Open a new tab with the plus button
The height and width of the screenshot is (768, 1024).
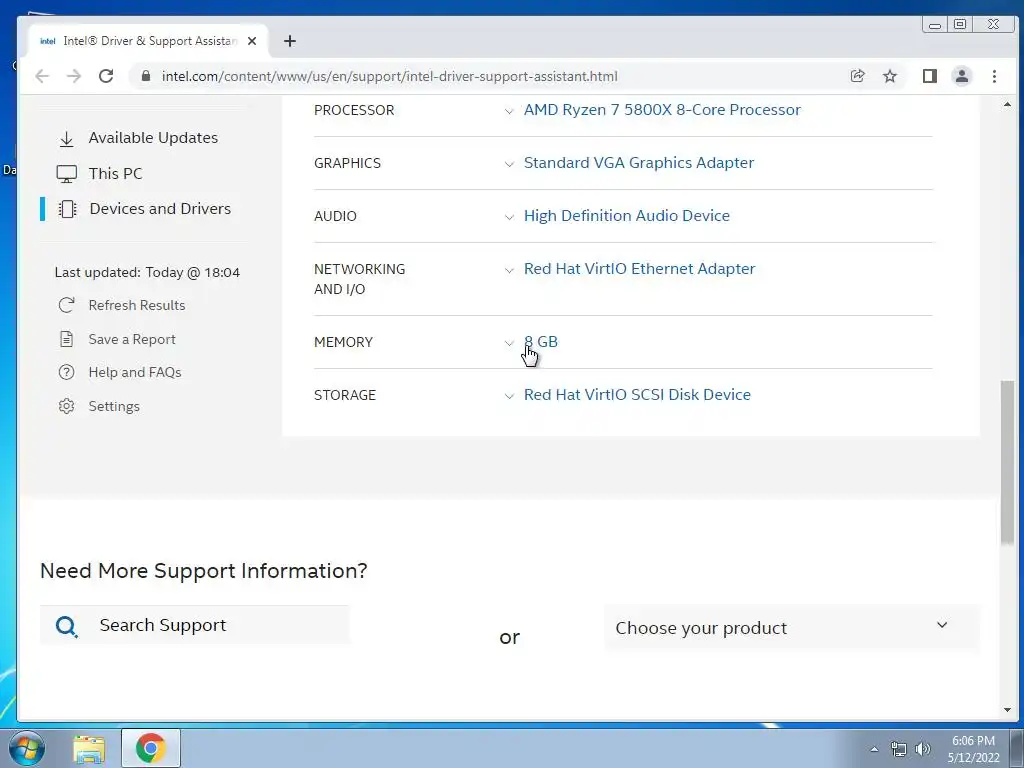click(x=290, y=41)
